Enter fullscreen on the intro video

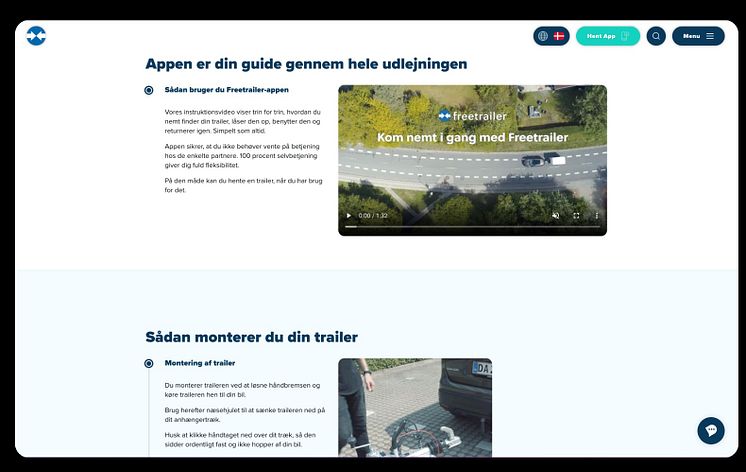[x=576, y=216]
